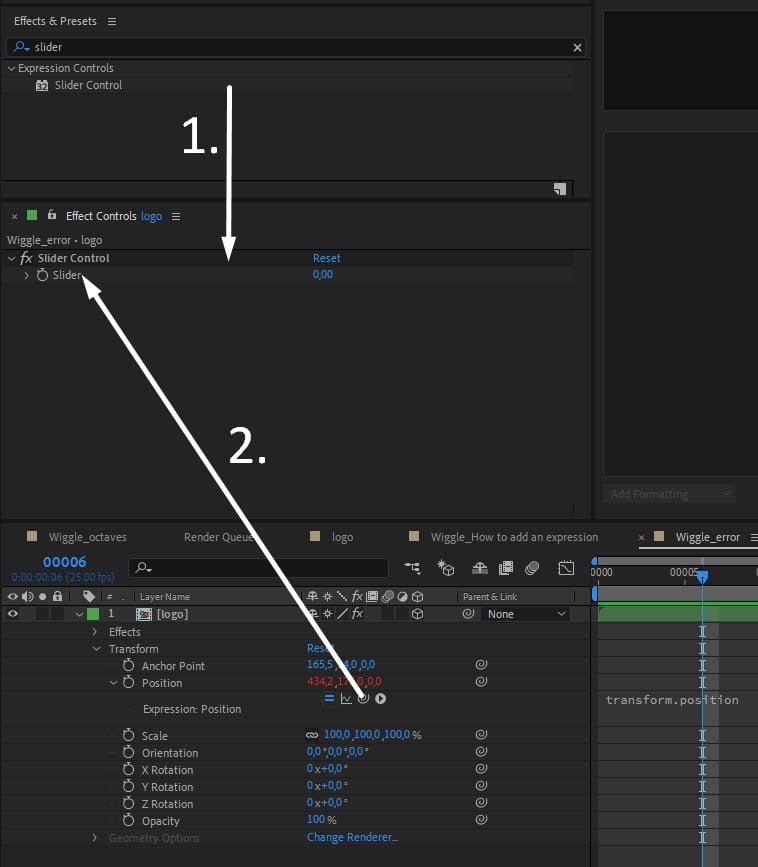Toggle the logo layer 3D Layer switch
Screen dimensions: 758x867
coord(417,614)
